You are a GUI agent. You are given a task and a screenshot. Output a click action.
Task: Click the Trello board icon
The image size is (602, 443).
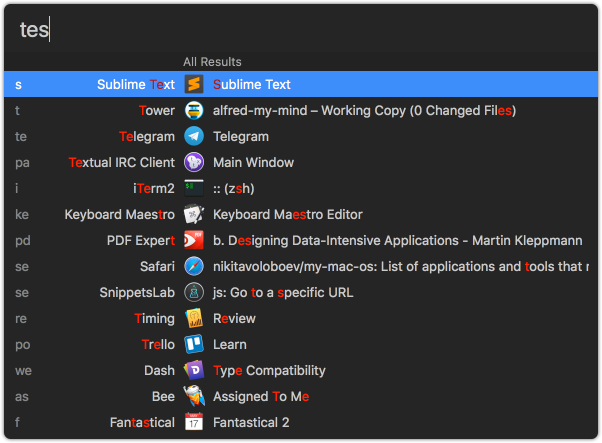click(x=194, y=344)
